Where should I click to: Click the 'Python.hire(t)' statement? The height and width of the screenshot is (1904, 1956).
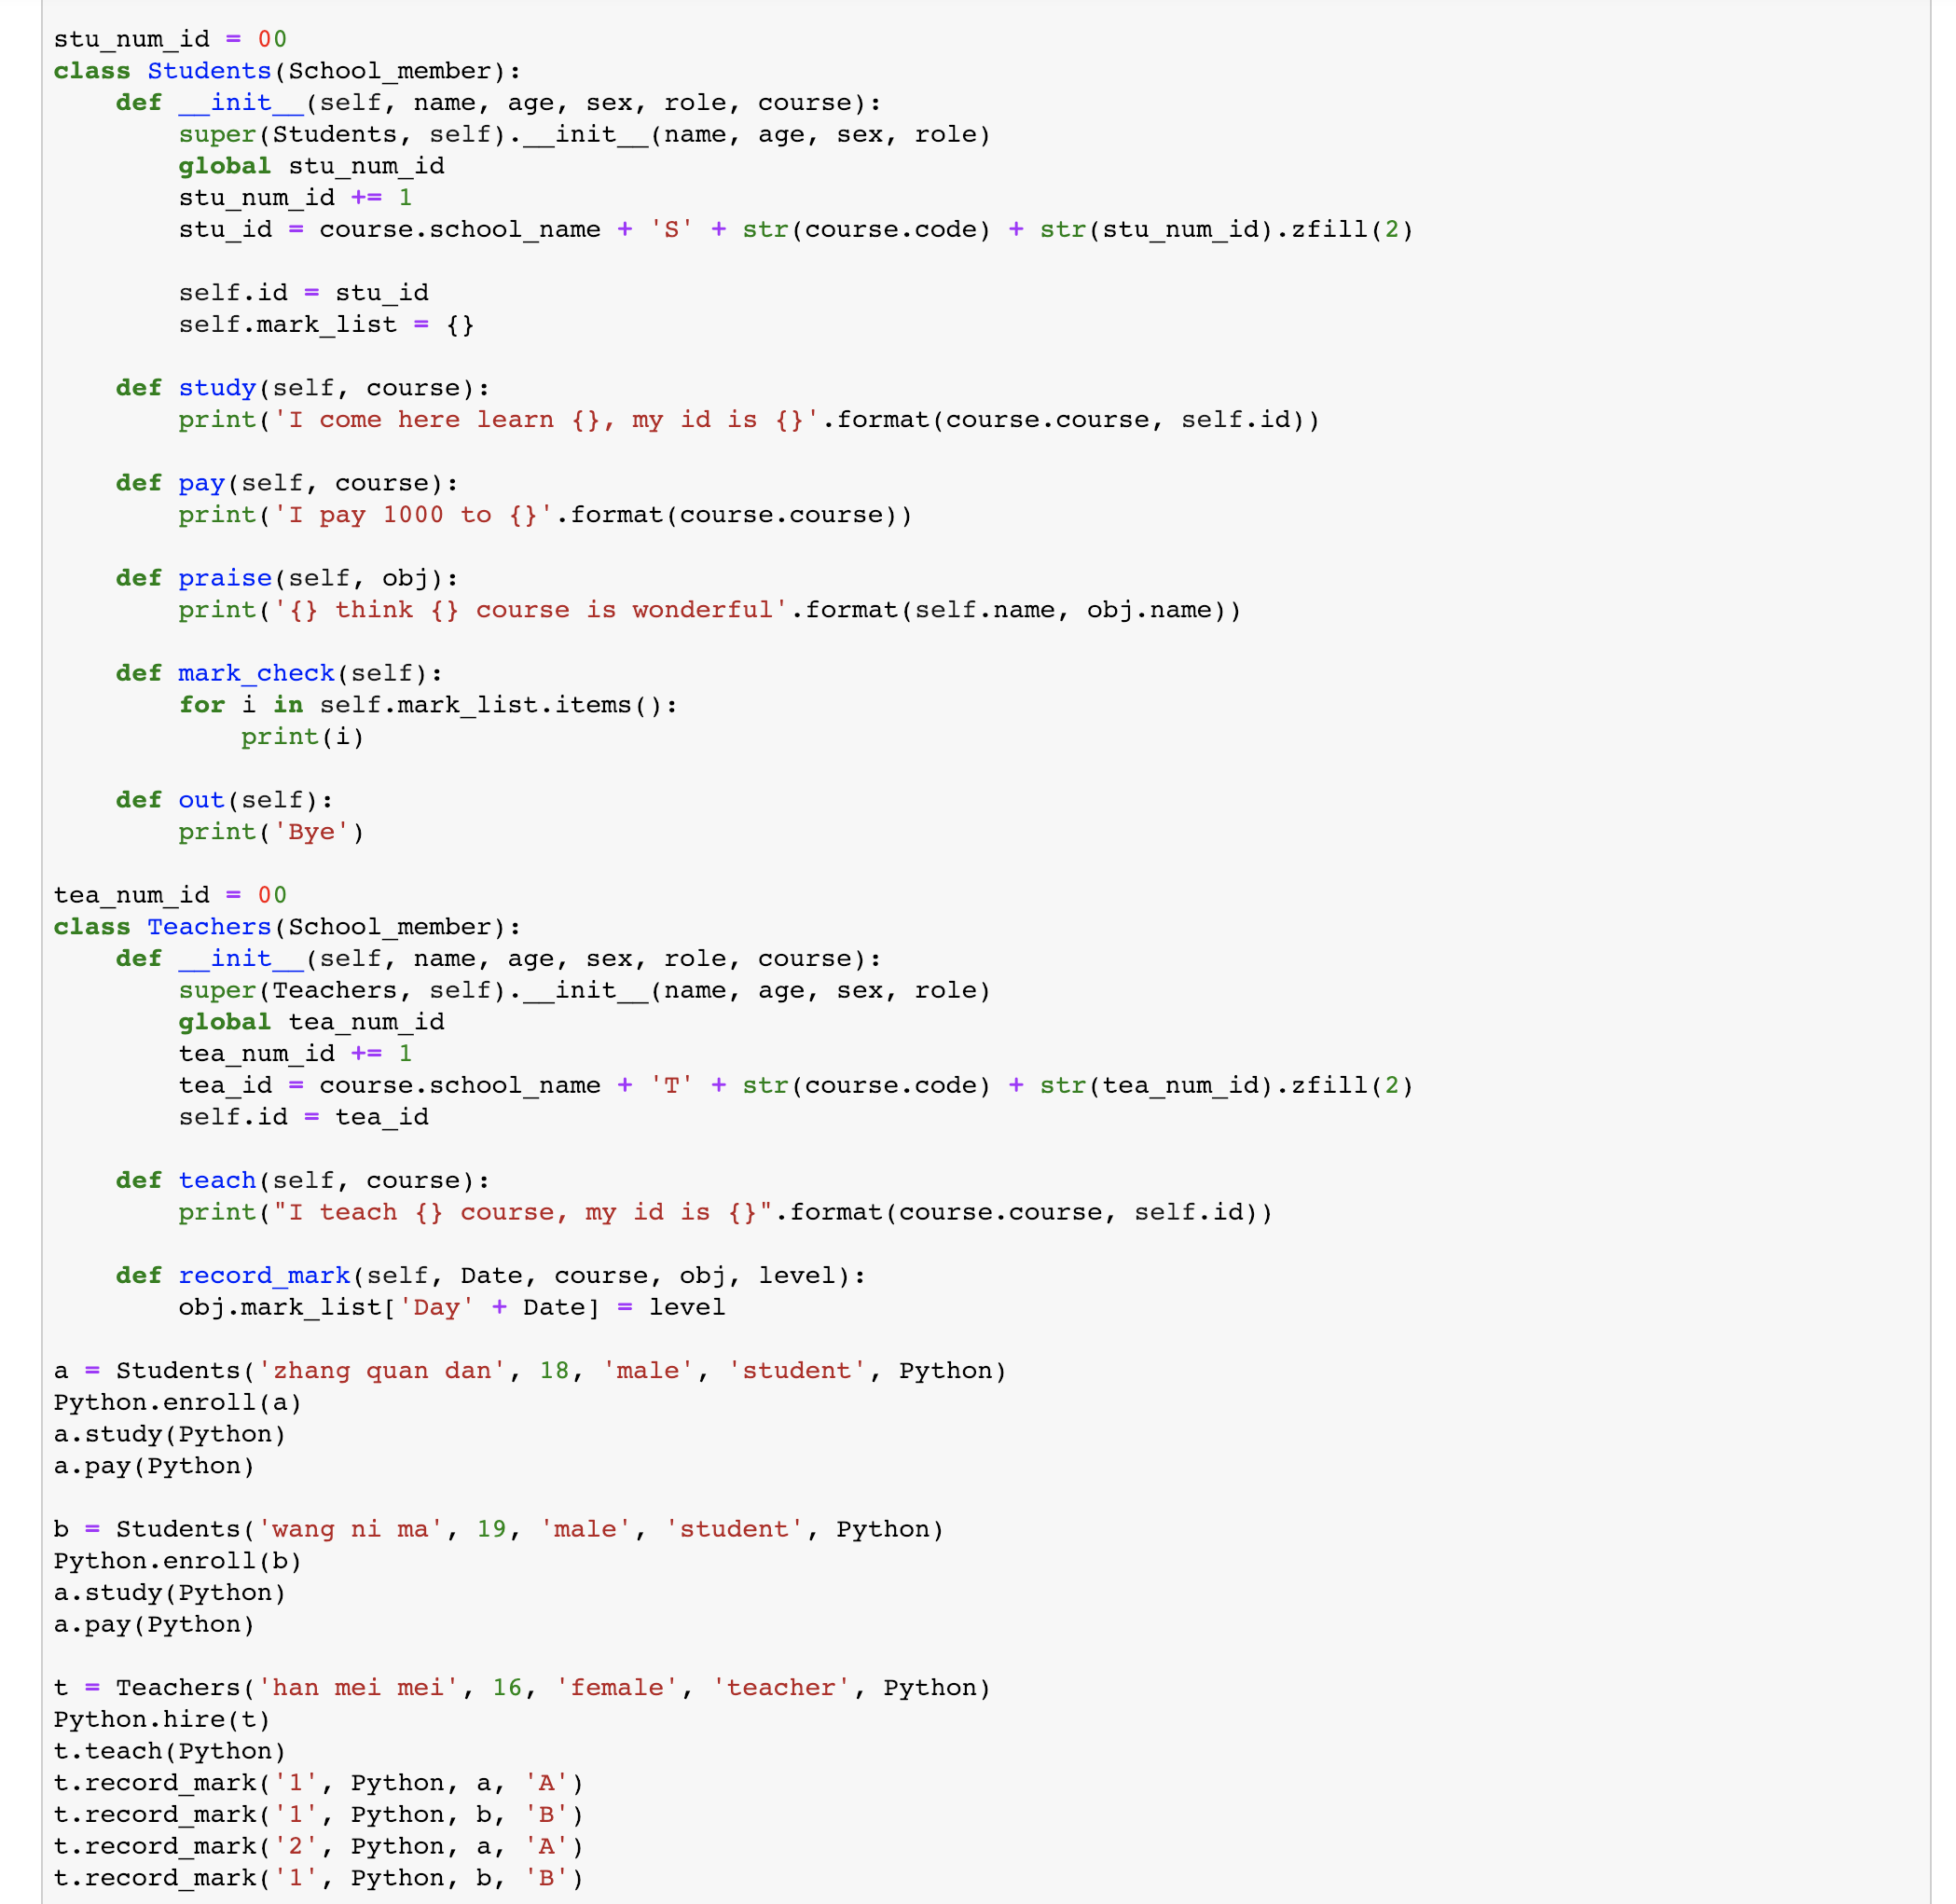[x=162, y=1720]
